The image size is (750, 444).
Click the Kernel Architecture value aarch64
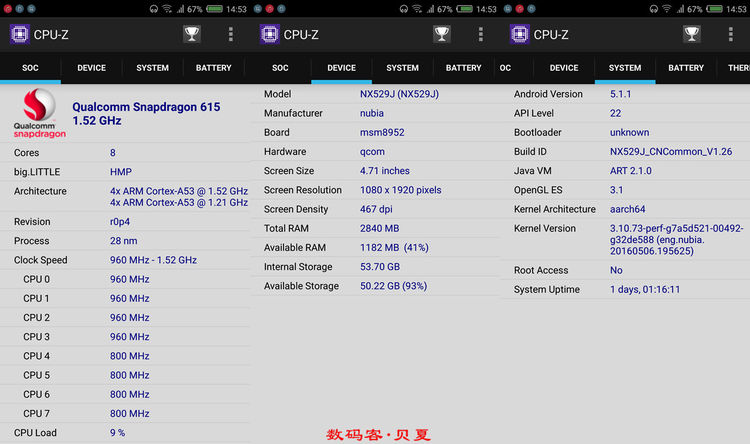[628, 209]
